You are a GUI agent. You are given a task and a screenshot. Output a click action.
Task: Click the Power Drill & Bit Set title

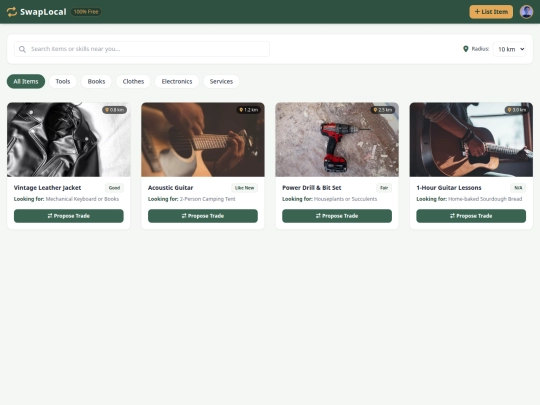click(312, 188)
